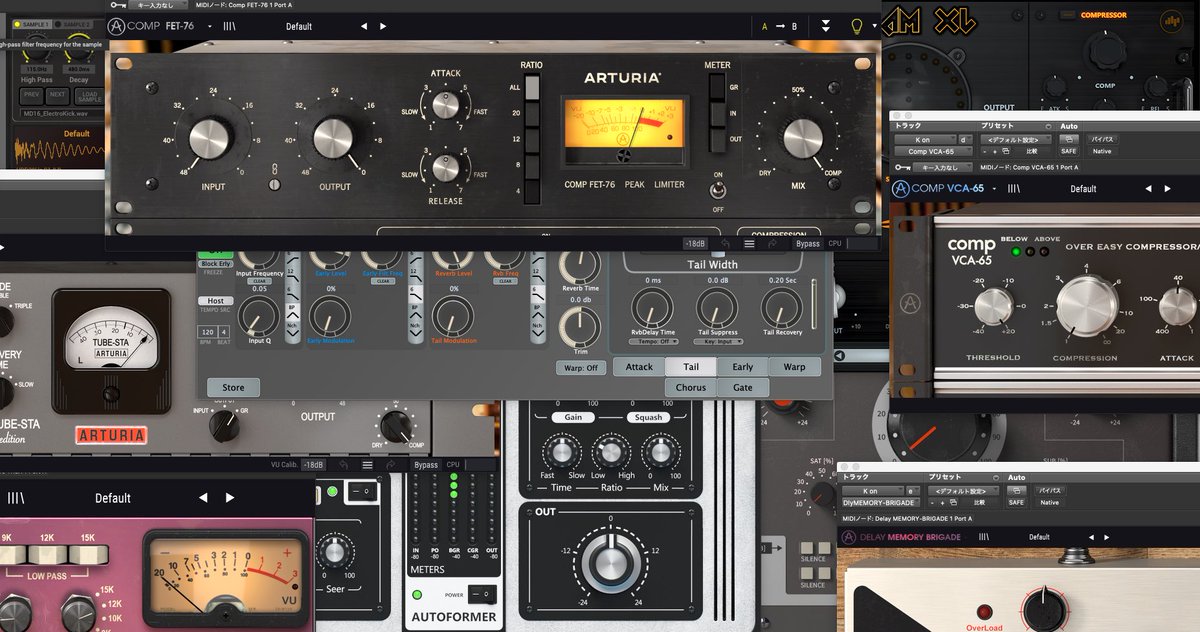Click the INPUT knob on Comp FET-76

210,138
